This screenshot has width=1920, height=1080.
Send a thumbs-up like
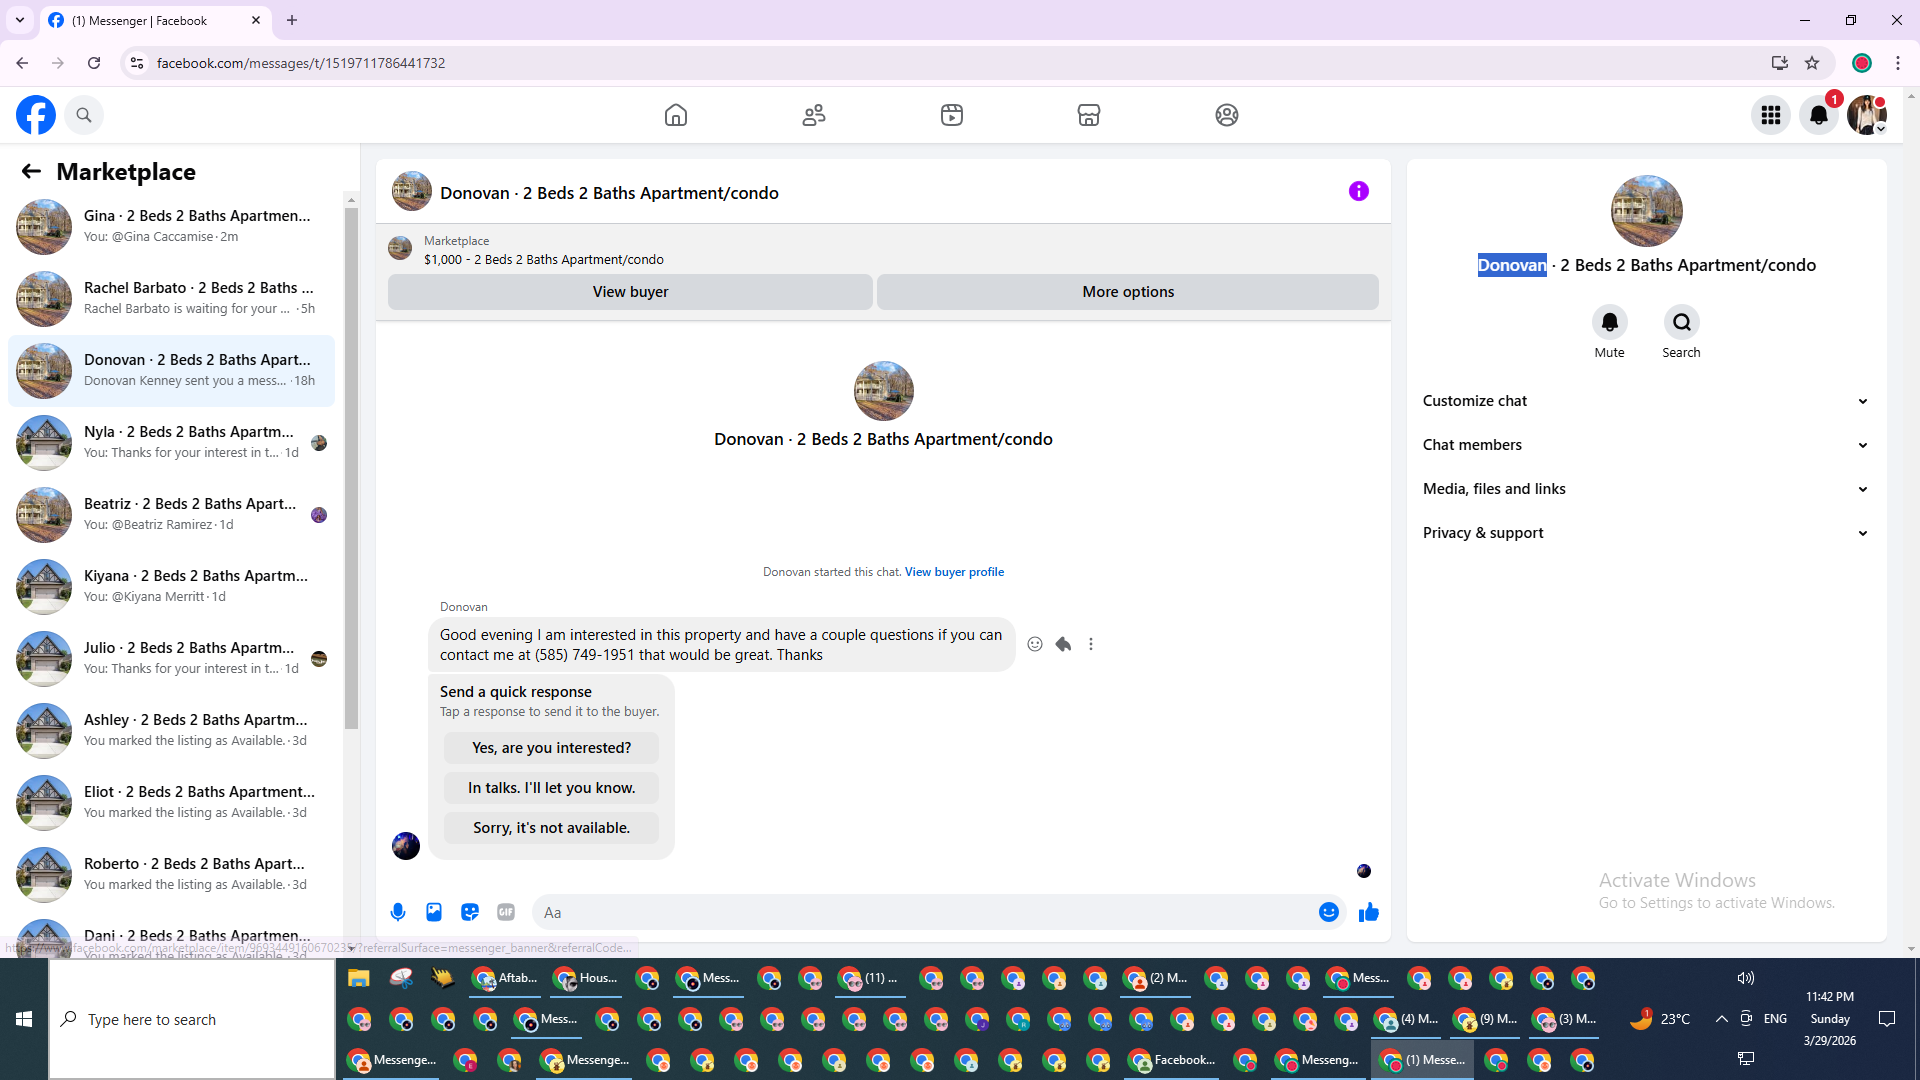1369,912
